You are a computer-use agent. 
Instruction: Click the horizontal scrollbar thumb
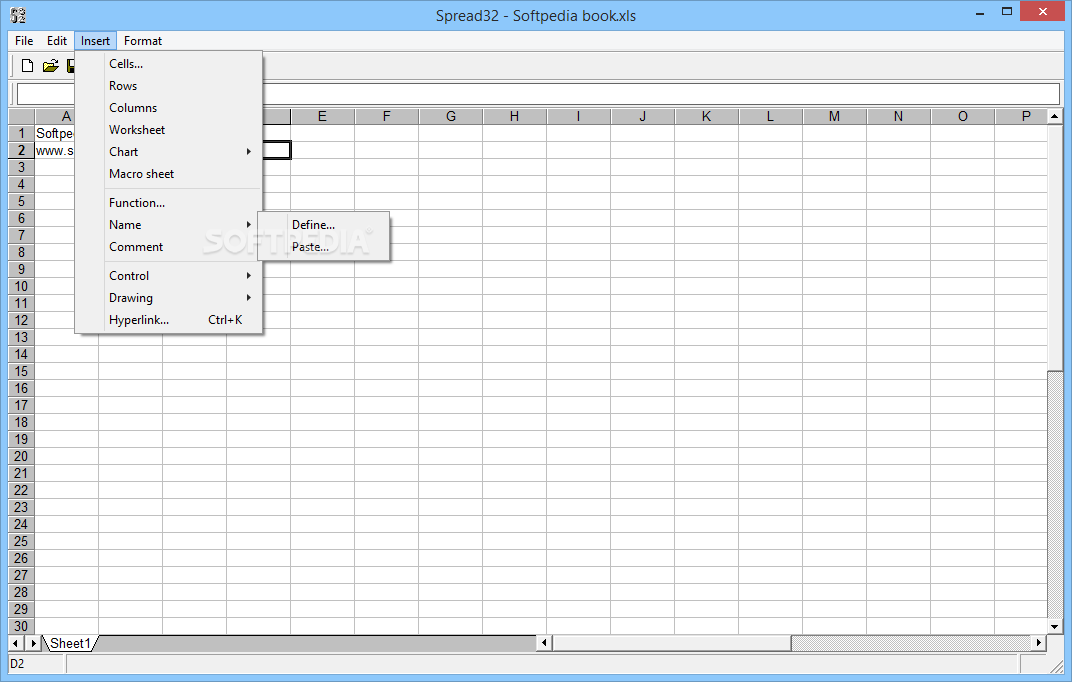671,642
